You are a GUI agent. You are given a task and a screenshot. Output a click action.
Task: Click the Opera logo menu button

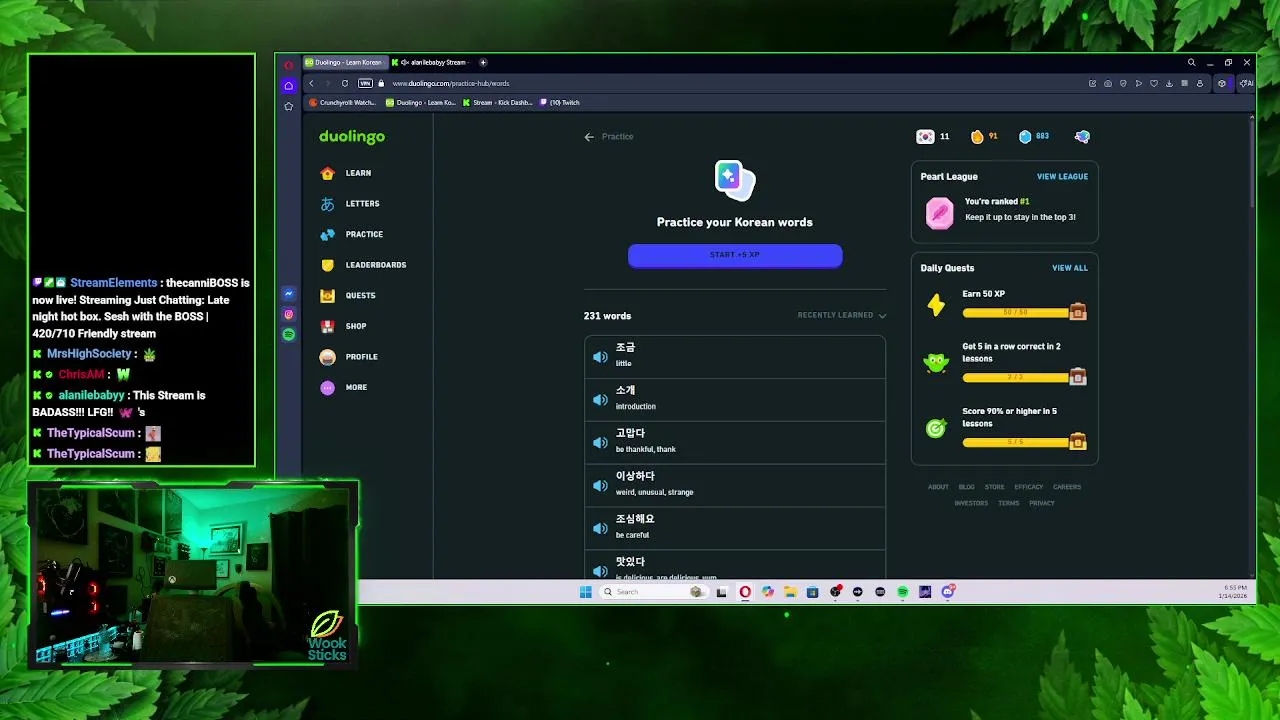pyautogui.click(x=289, y=65)
